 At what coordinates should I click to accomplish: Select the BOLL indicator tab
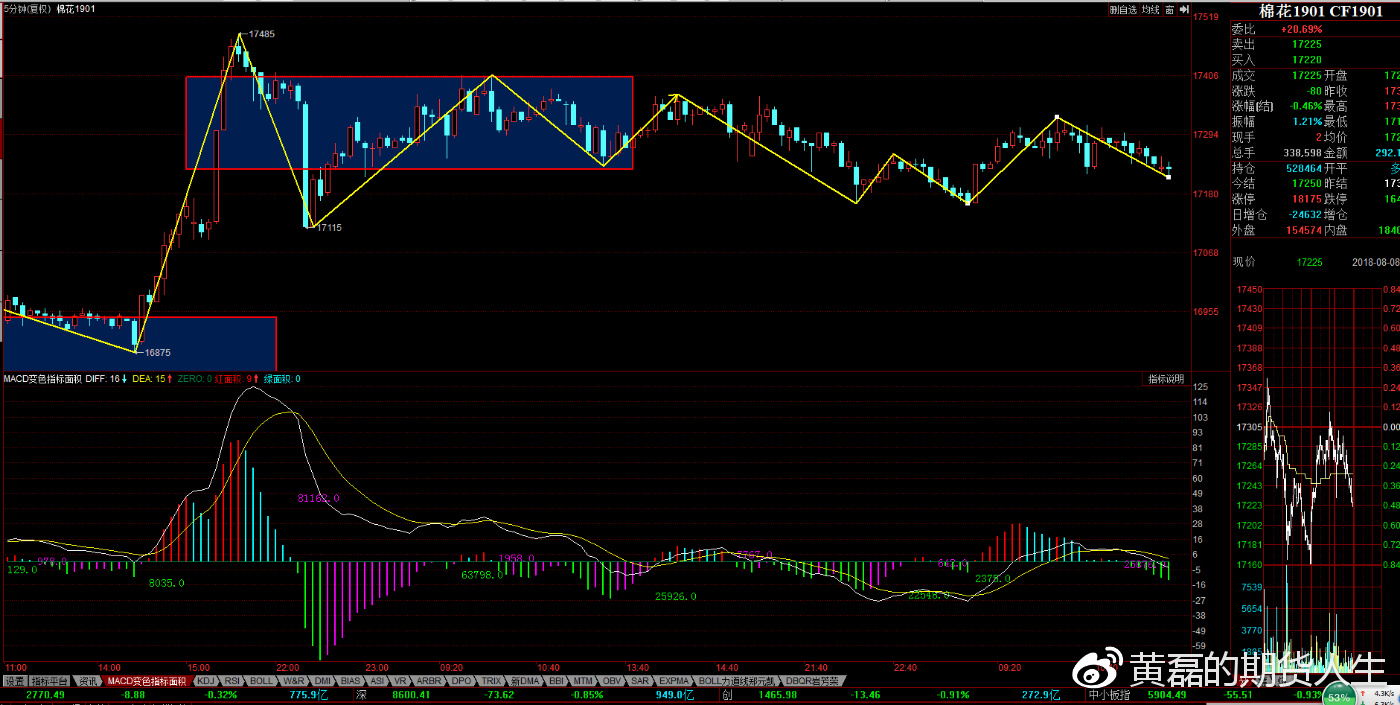pos(262,681)
